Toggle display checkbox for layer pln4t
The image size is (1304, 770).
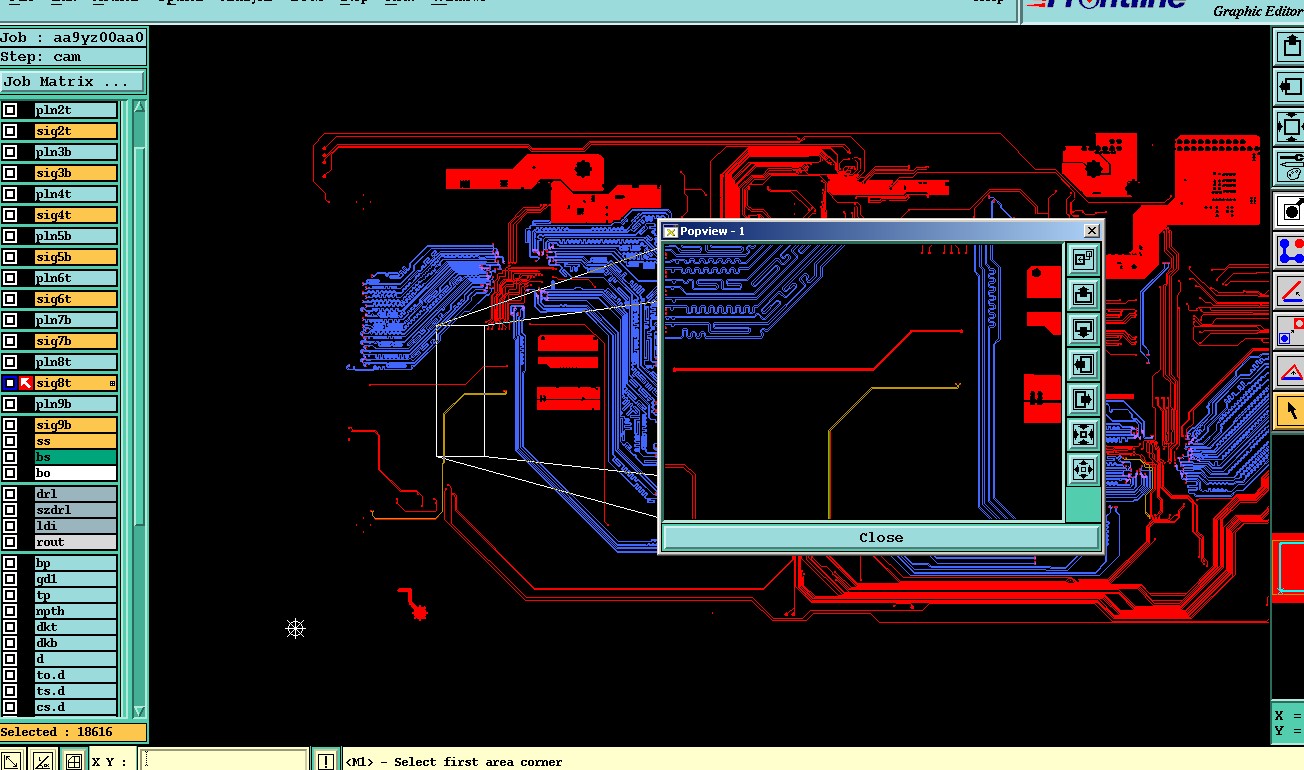[10, 194]
